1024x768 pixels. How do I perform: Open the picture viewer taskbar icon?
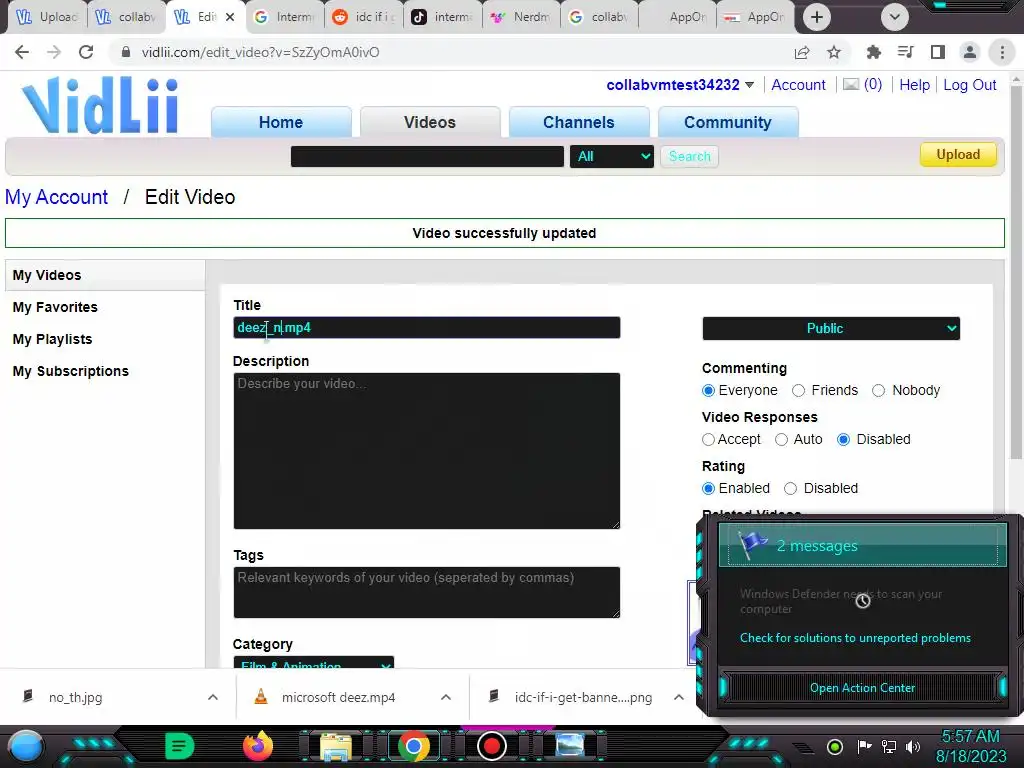coord(570,745)
